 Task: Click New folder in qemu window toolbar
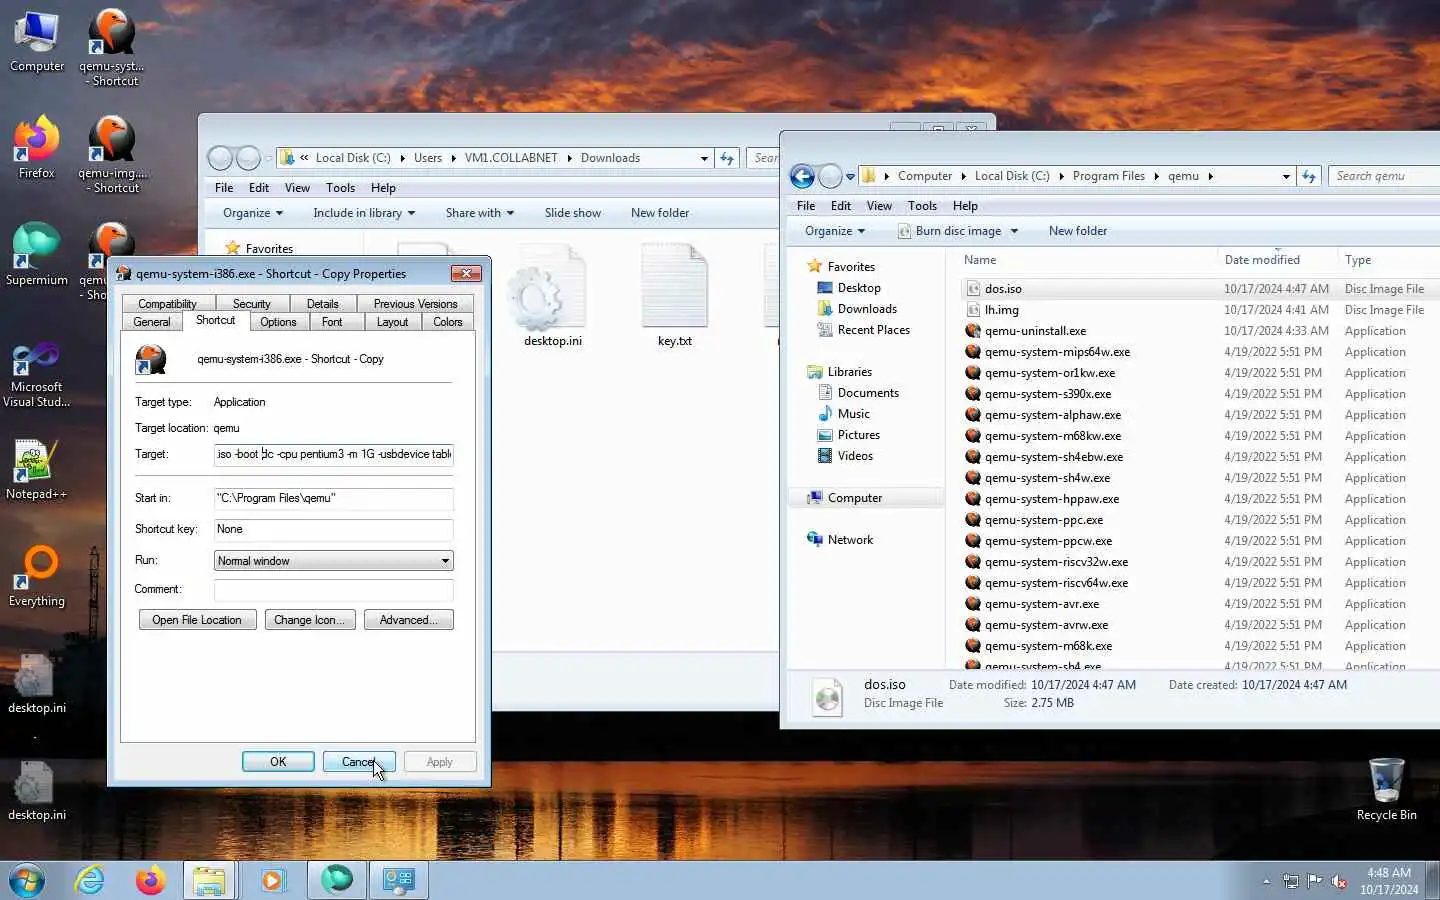tap(1077, 231)
